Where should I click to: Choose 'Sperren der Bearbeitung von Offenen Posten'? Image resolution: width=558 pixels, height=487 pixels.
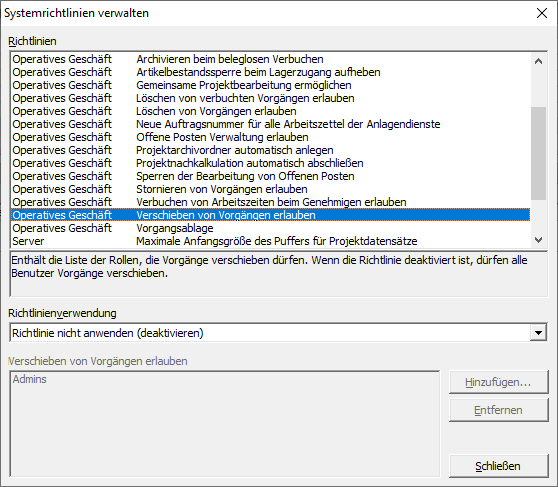(270, 176)
